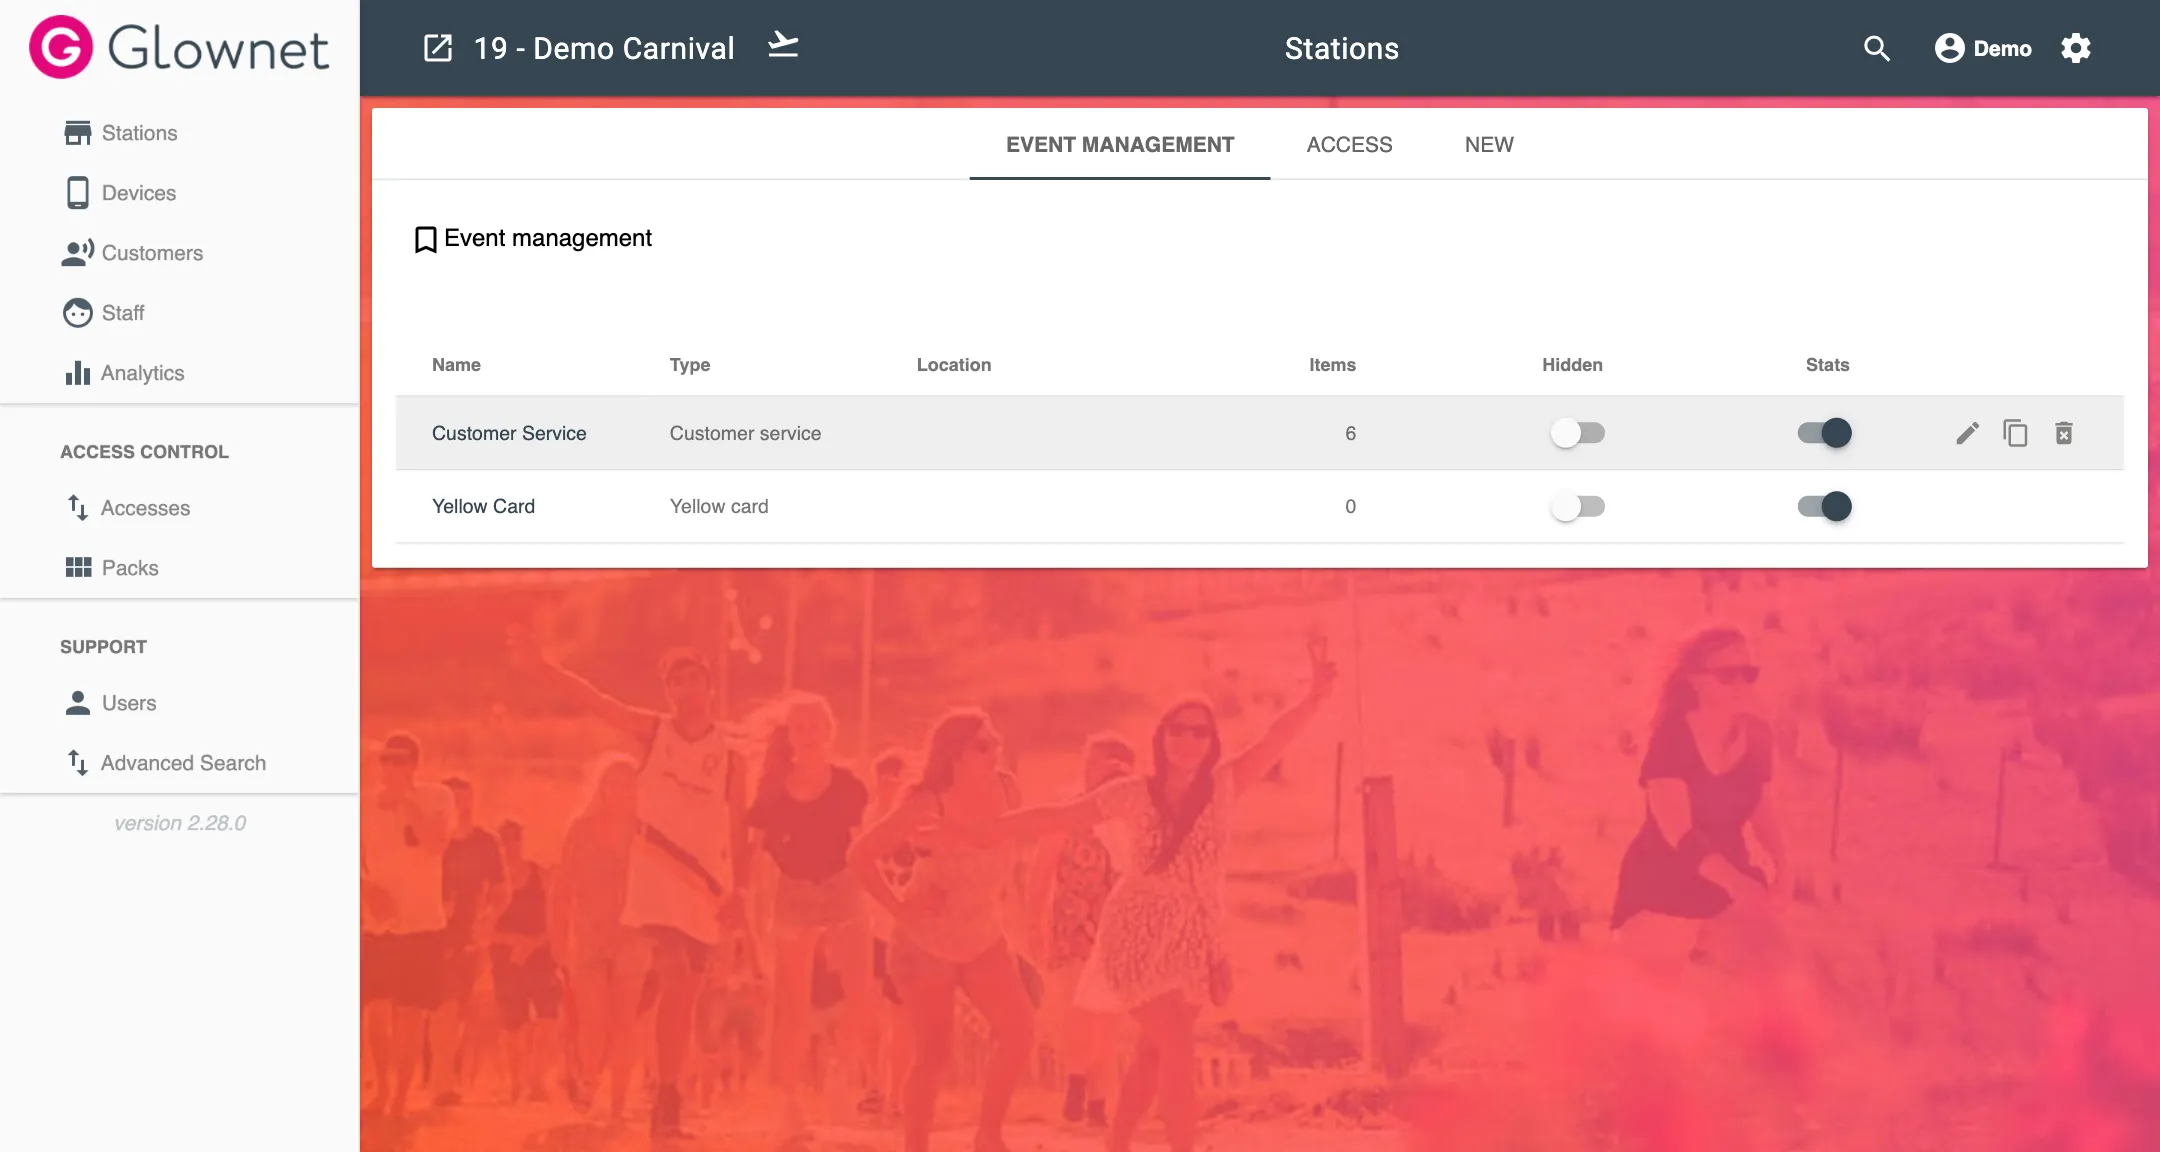Click the items count 0 for Yellow Card

(x=1350, y=506)
